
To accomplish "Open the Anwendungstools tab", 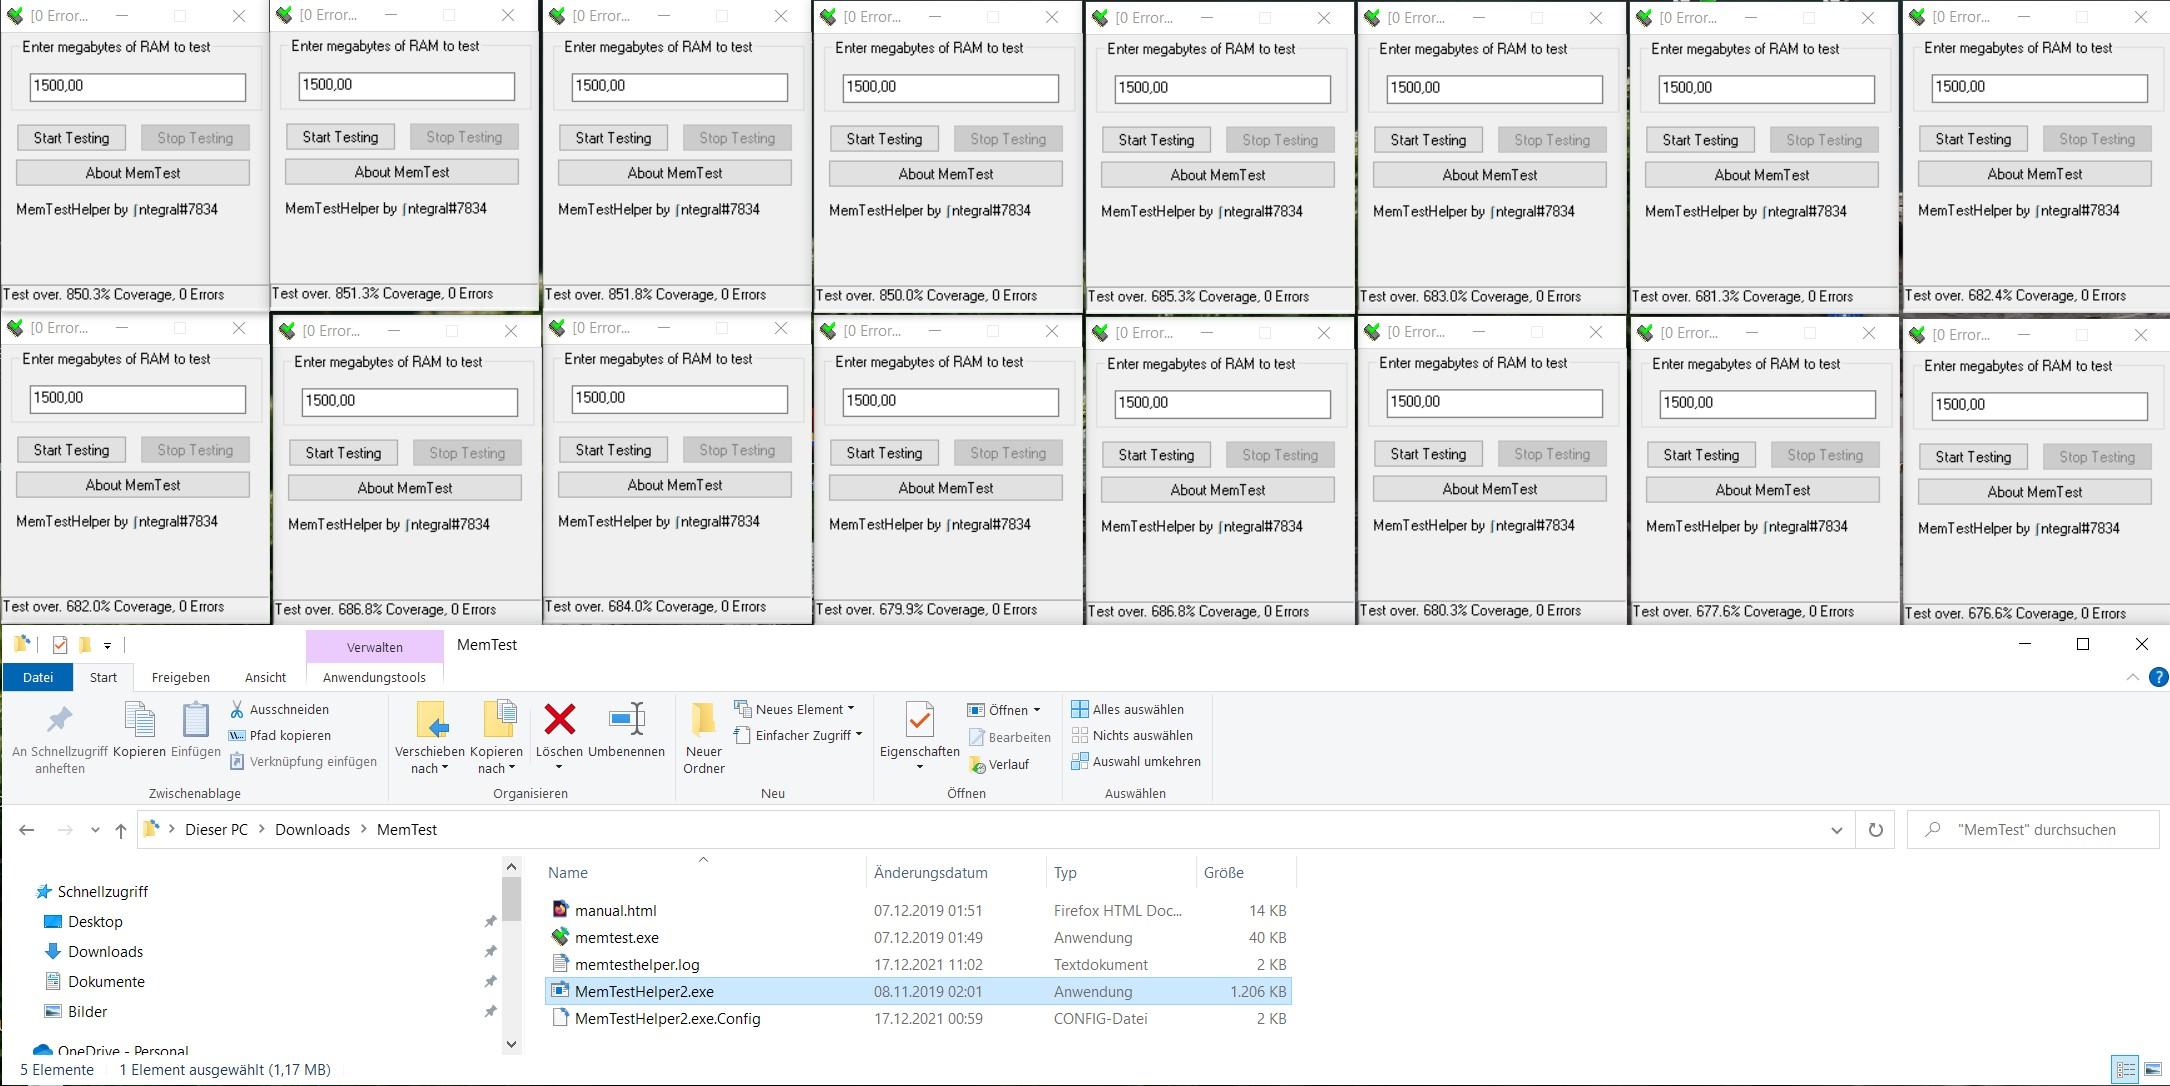I will tap(374, 677).
